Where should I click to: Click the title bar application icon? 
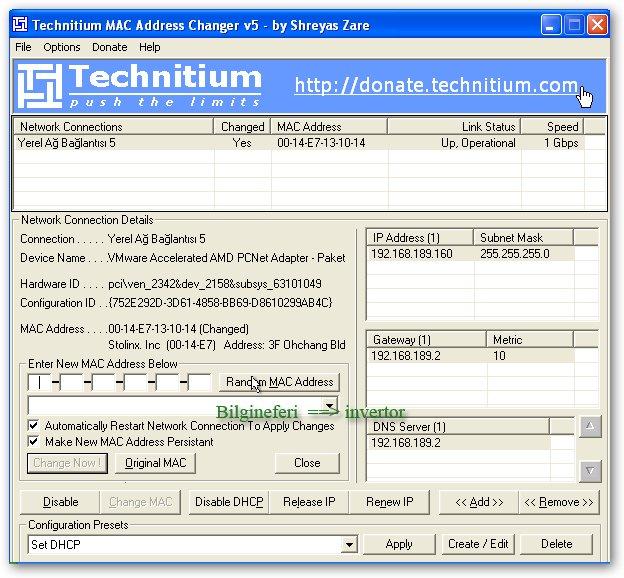(20, 25)
